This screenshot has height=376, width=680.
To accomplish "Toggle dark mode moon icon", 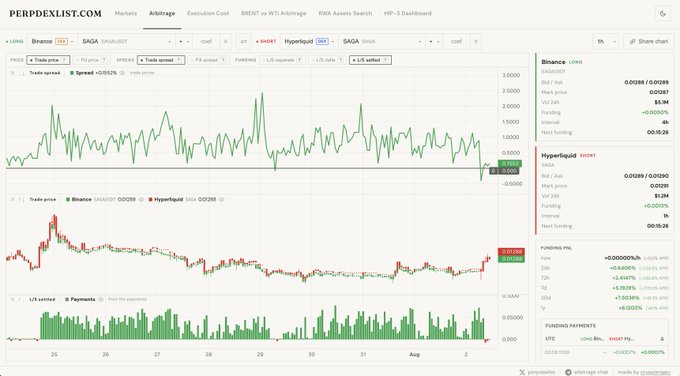I will [663, 13].
